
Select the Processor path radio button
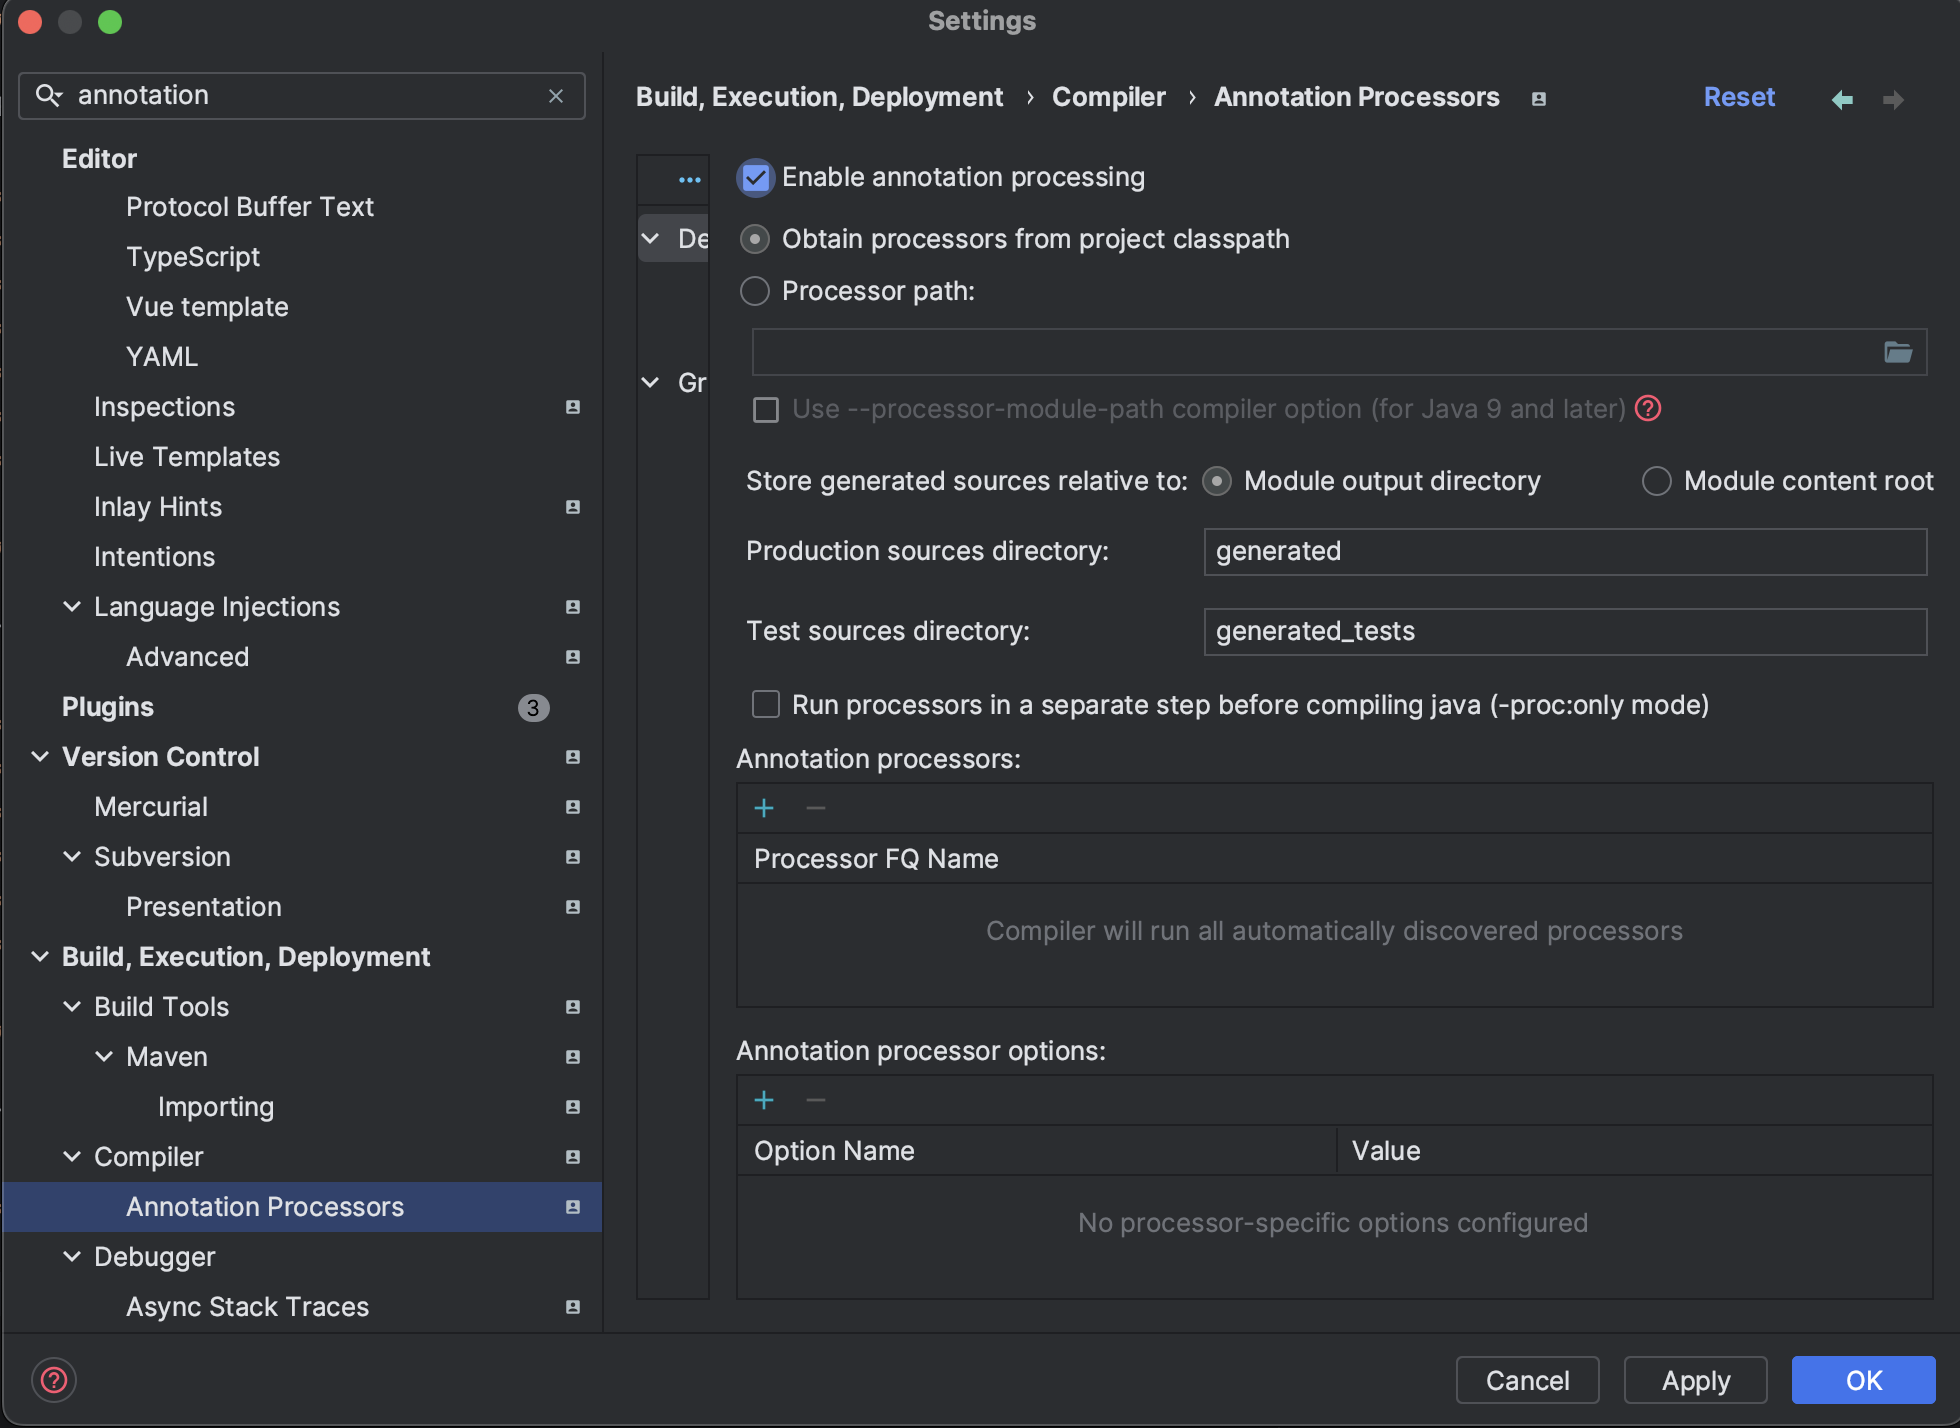click(x=755, y=291)
